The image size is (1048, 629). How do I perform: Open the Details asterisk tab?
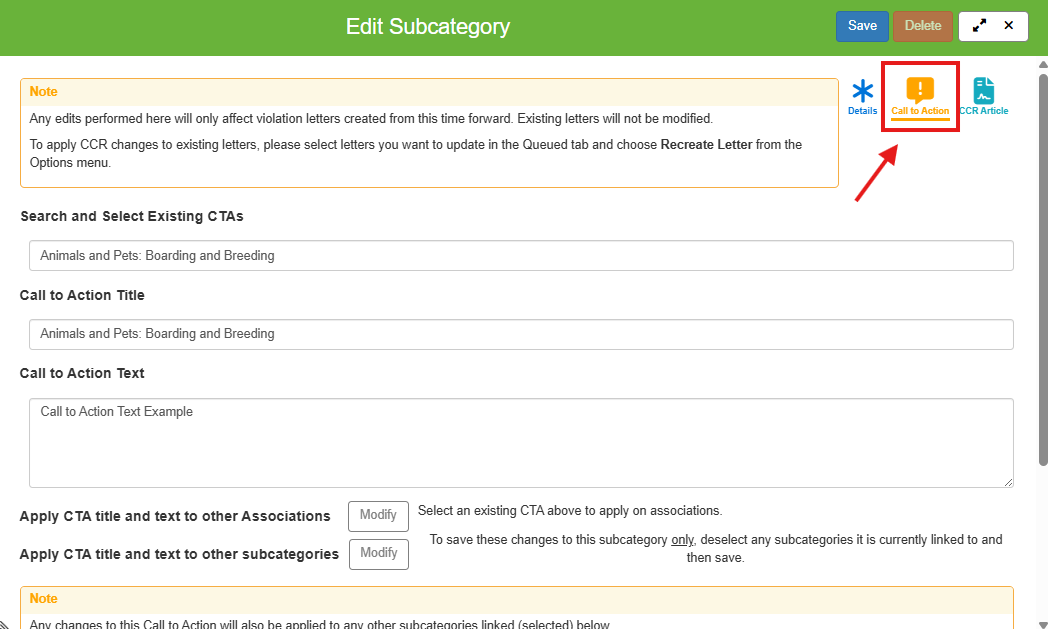click(862, 92)
